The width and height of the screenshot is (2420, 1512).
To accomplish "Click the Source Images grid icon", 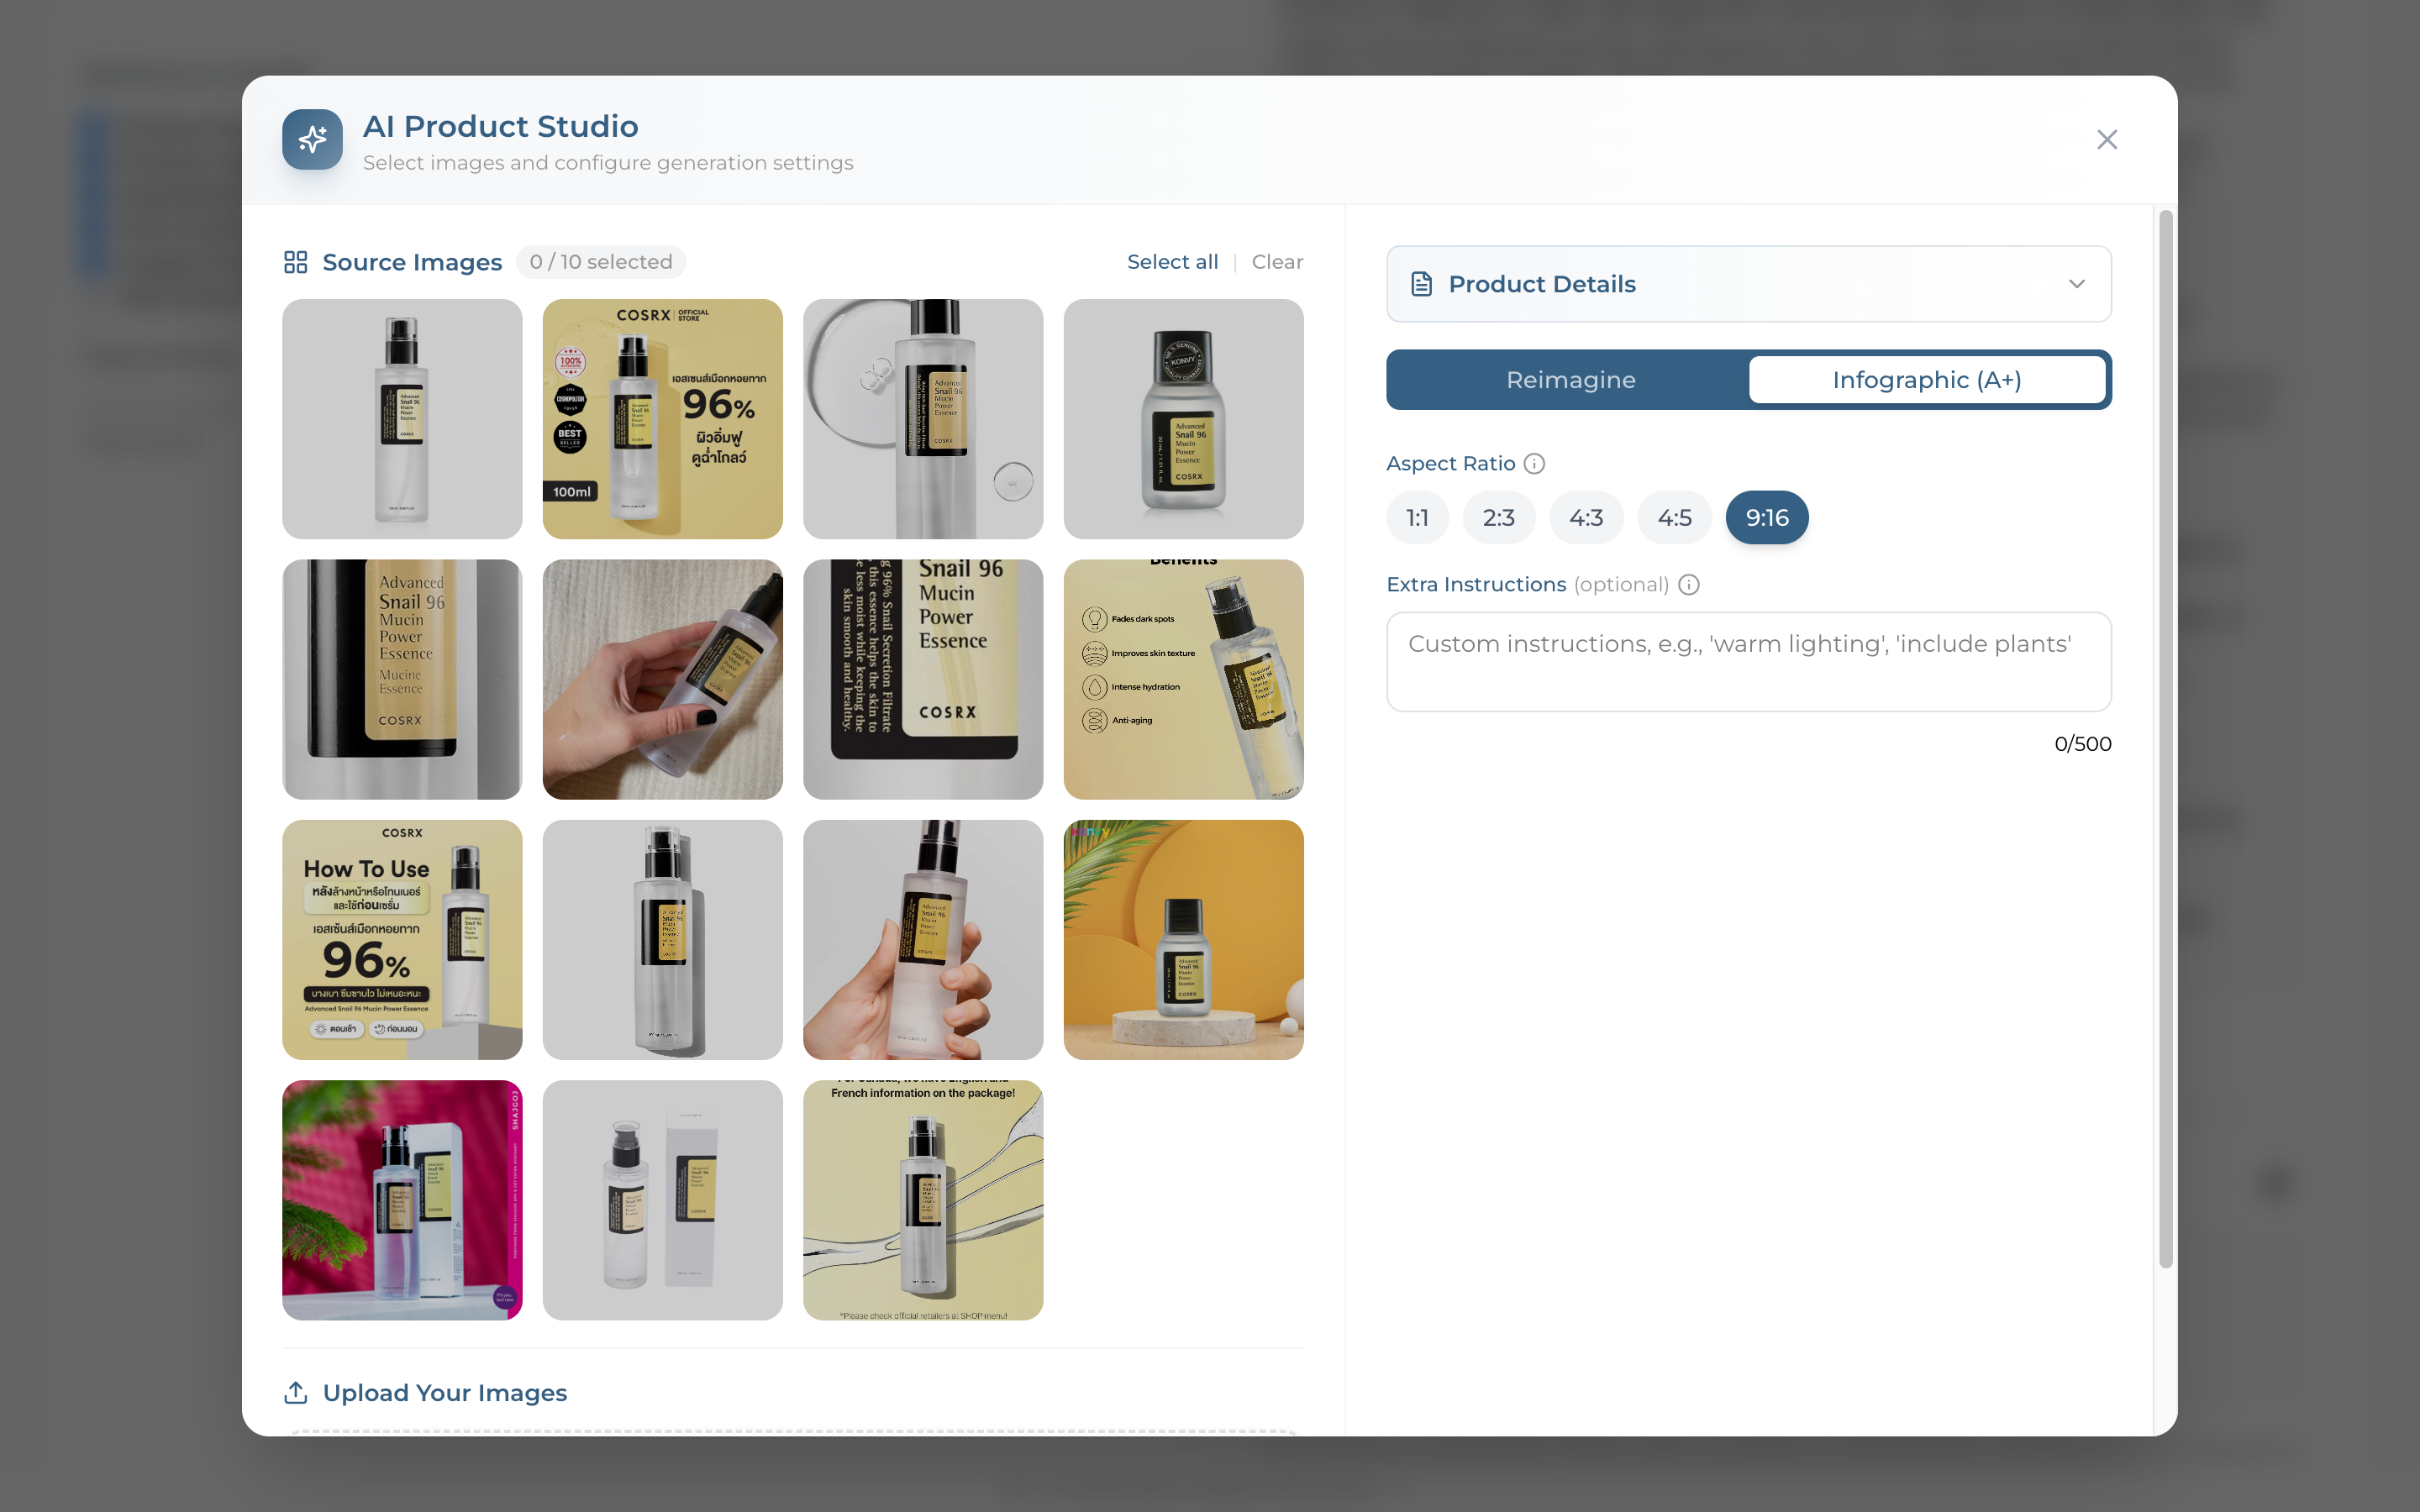I will pyautogui.click(x=295, y=262).
